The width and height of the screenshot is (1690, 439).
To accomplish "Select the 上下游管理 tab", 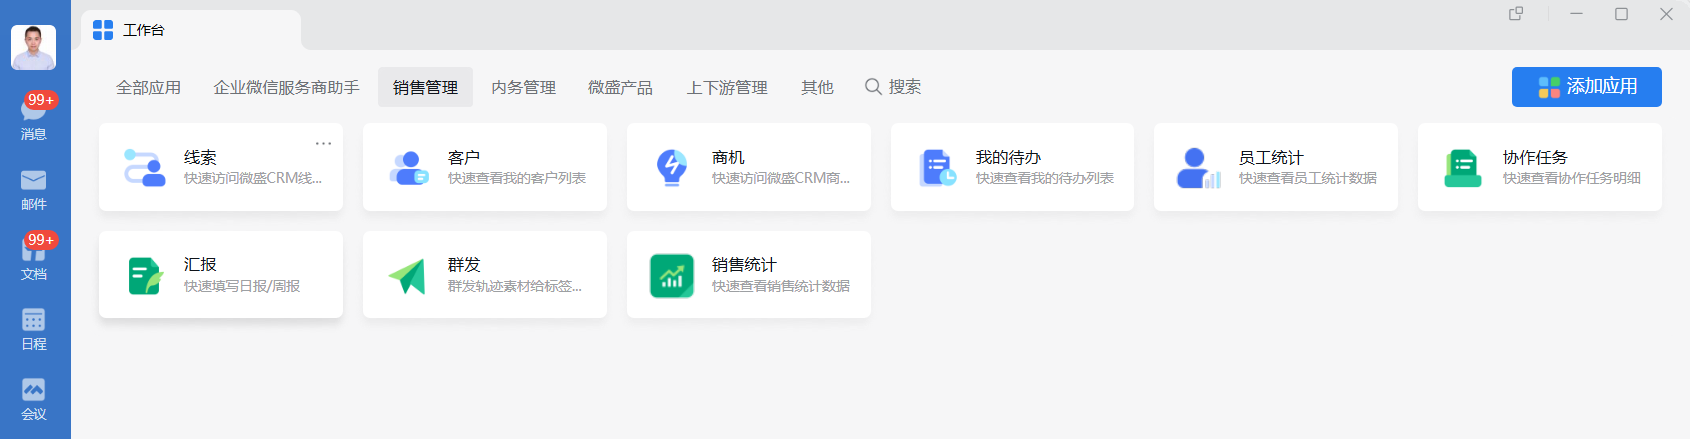I will point(727,87).
